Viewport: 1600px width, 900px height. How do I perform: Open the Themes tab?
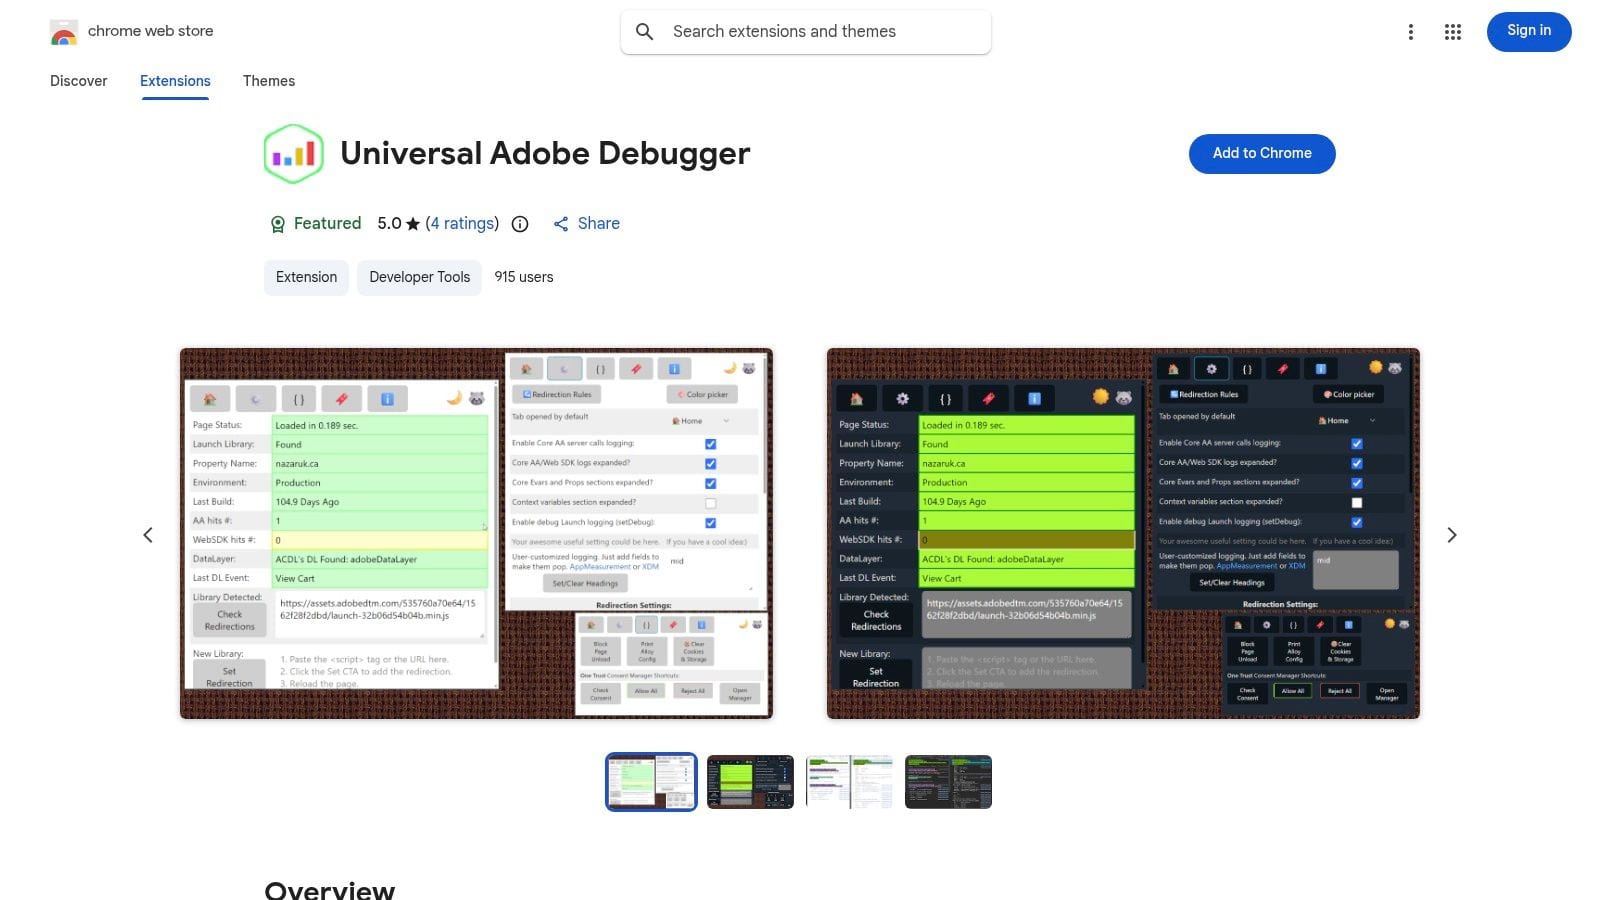pyautogui.click(x=269, y=81)
